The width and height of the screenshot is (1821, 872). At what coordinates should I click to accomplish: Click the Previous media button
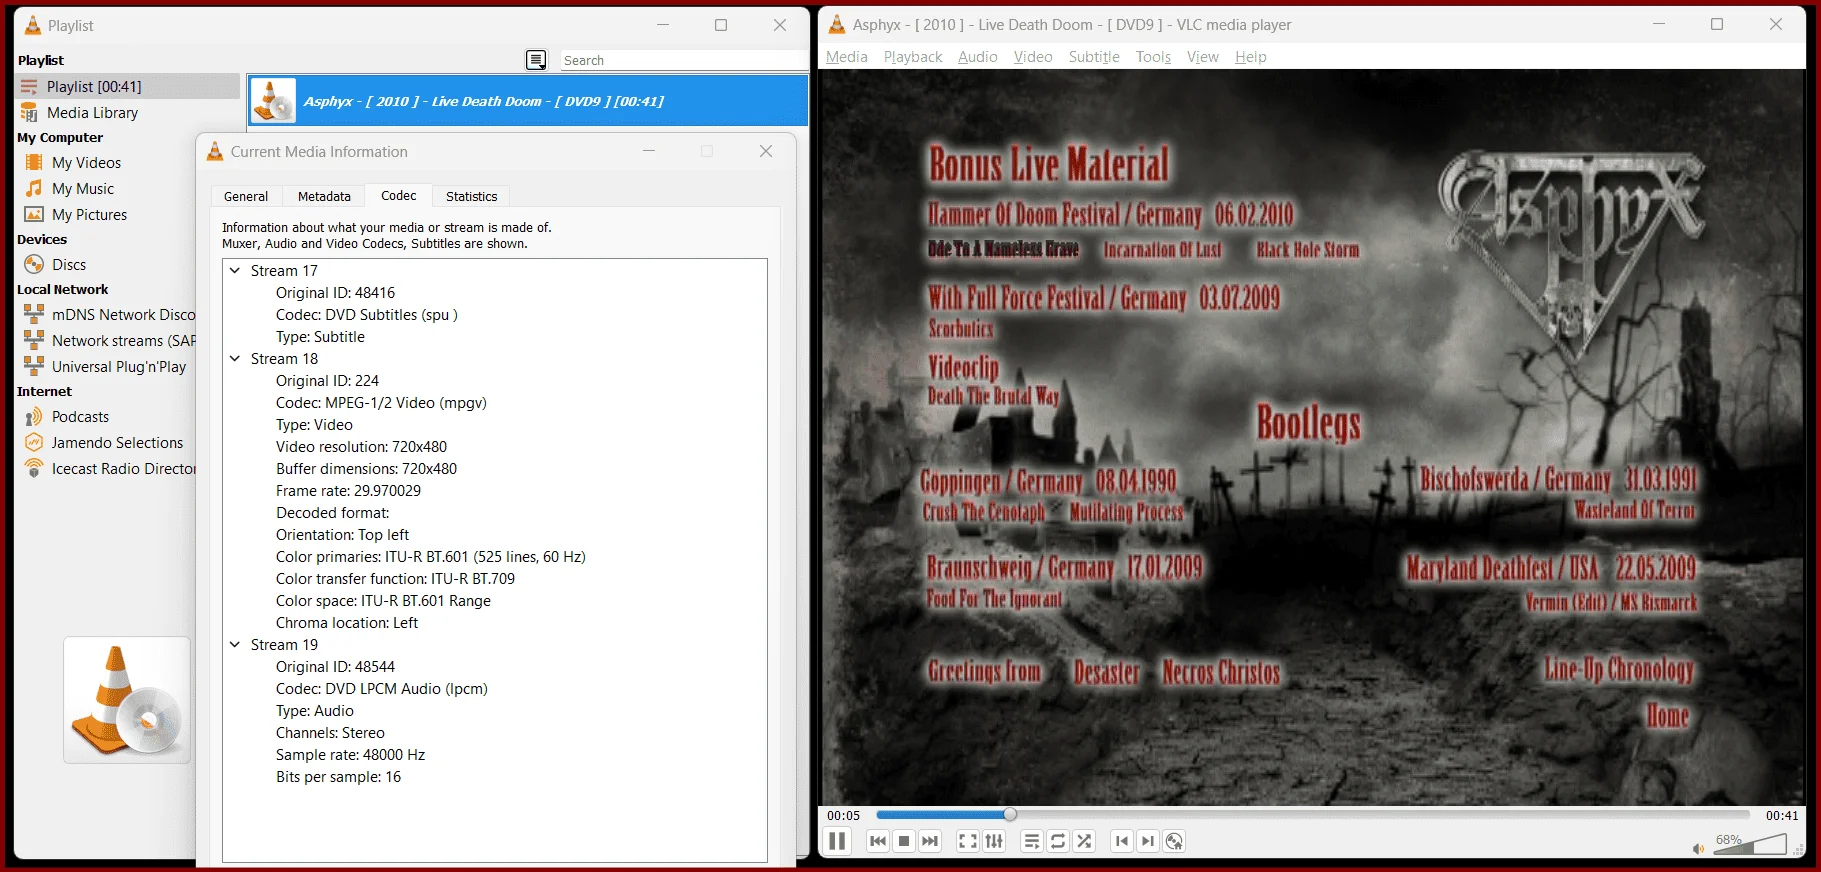point(878,841)
